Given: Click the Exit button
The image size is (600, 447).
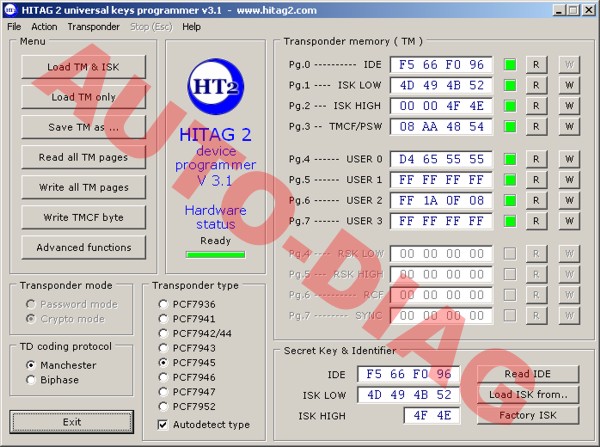Looking at the screenshot, I should coord(72,422).
